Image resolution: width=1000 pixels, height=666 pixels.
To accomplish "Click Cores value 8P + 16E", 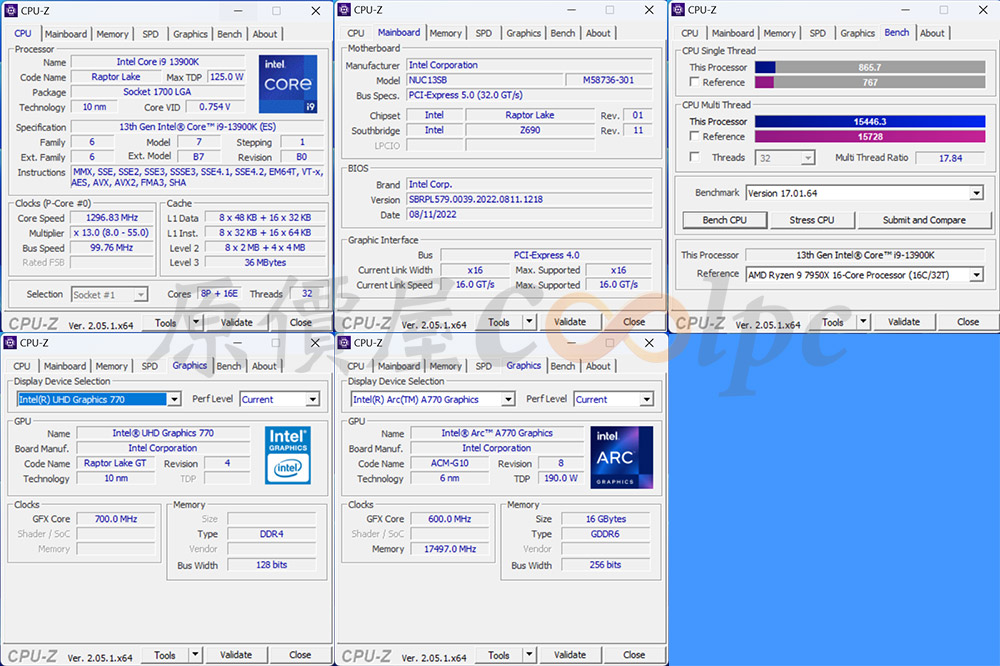I will pyautogui.click(x=219, y=293).
